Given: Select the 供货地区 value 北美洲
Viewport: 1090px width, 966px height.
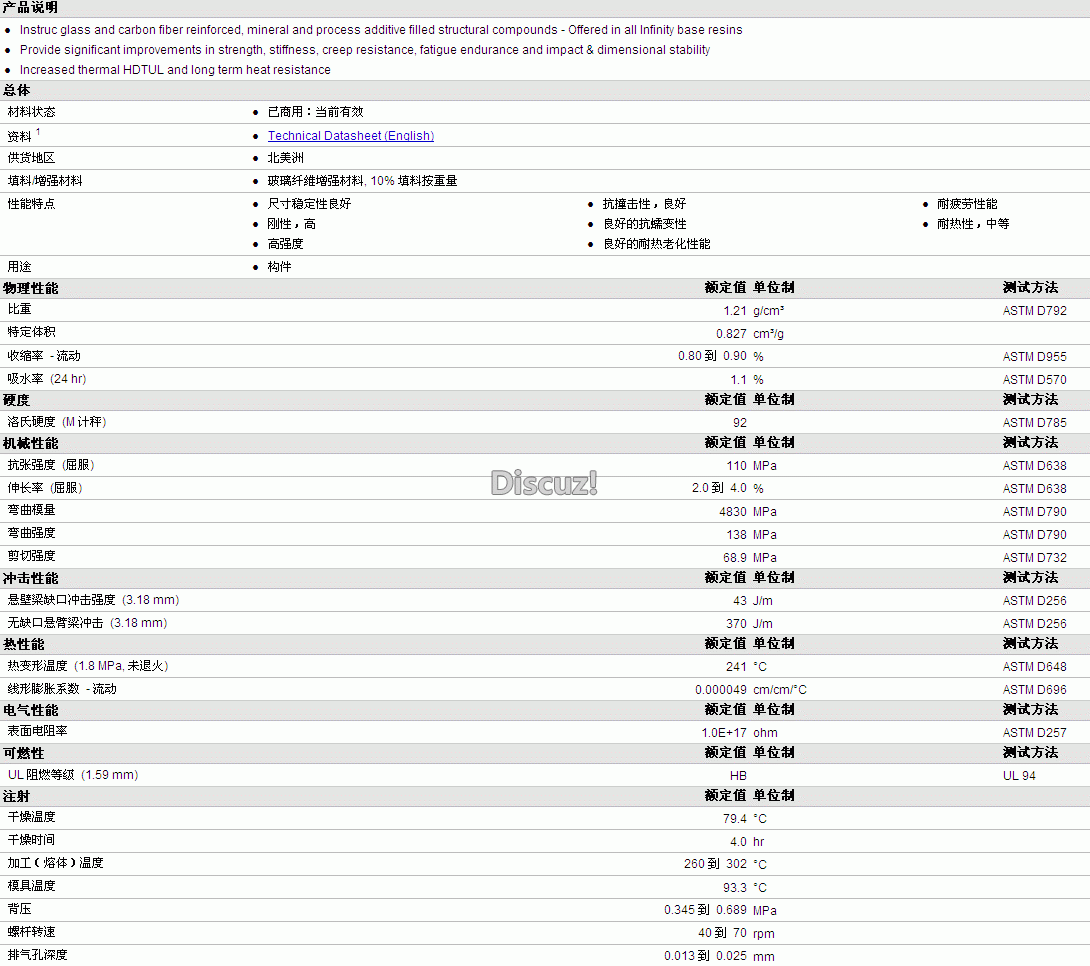Looking at the screenshot, I should coord(286,158).
